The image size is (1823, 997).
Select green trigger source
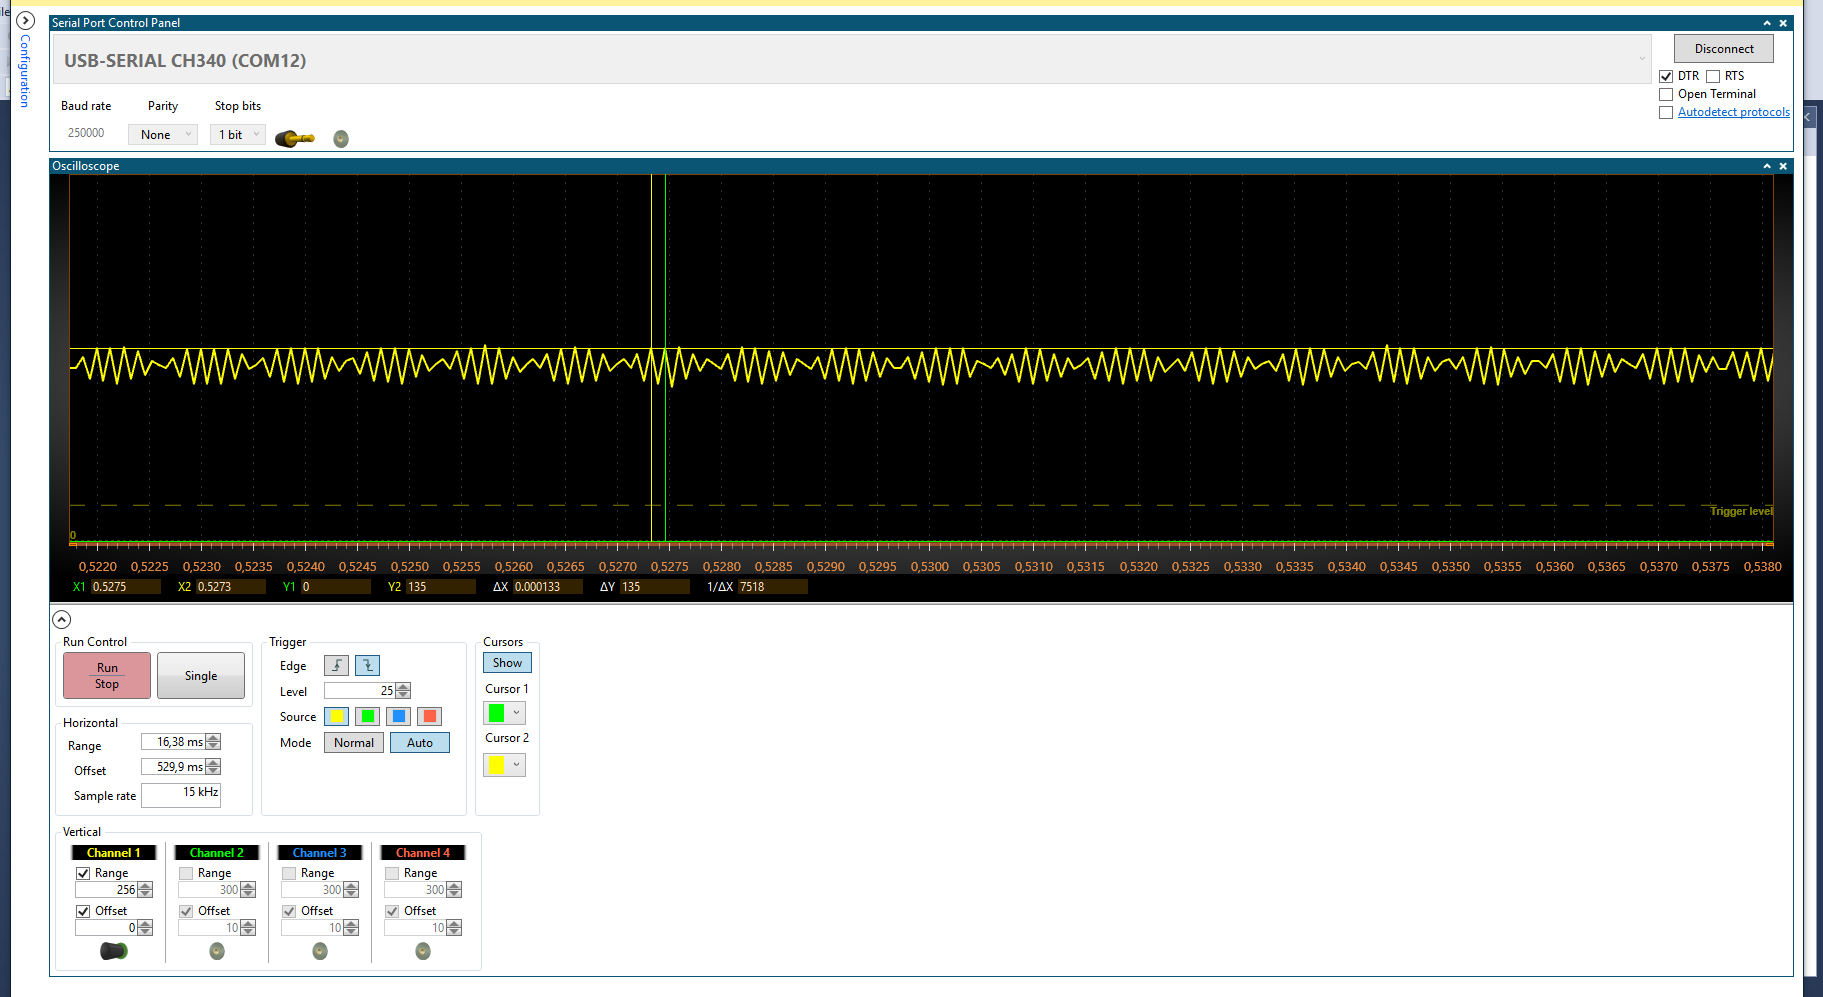[368, 716]
